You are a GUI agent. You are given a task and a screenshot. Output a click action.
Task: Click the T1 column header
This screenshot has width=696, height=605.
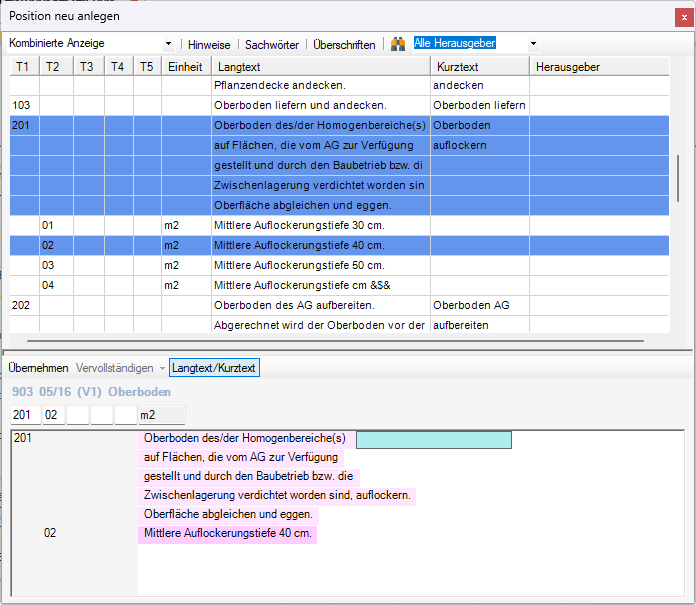[x=24, y=67]
